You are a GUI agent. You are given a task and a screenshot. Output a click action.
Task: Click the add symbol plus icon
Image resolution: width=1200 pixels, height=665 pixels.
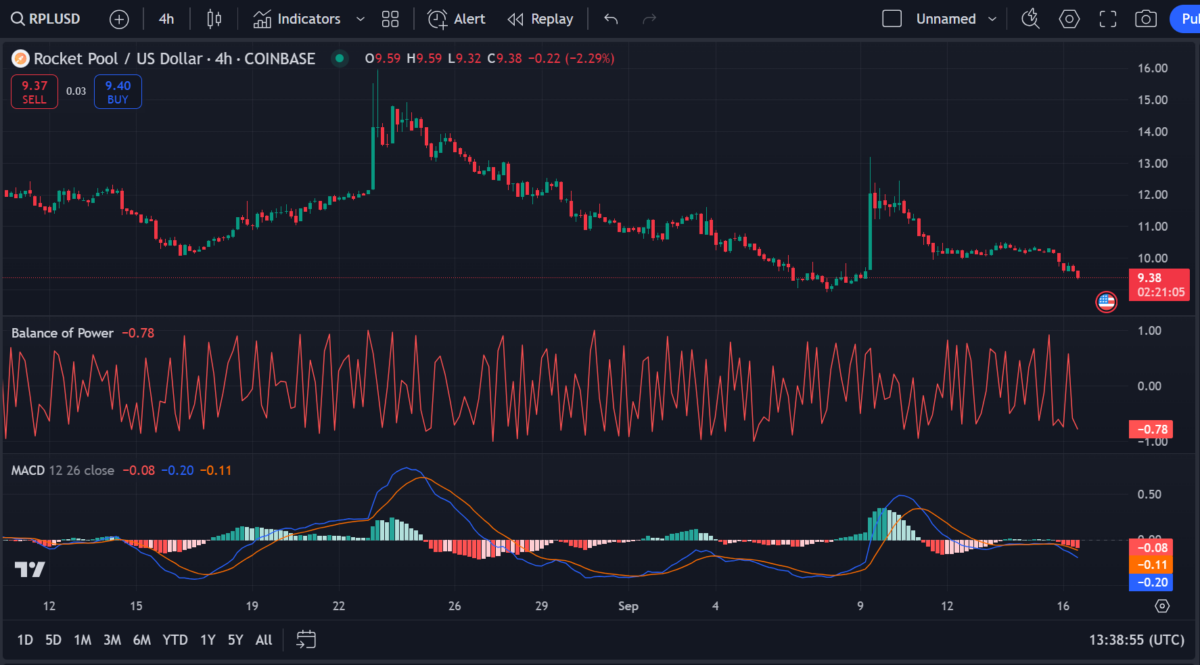(119, 19)
